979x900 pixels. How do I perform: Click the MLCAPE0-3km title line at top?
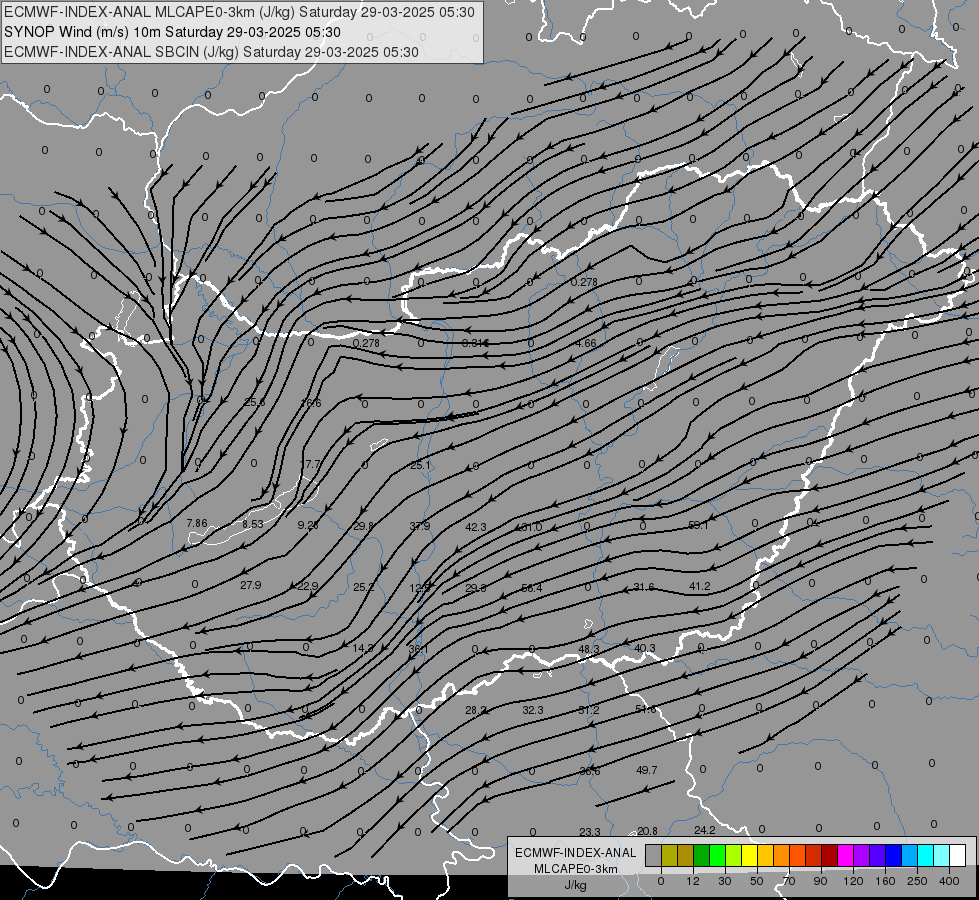click(x=239, y=12)
